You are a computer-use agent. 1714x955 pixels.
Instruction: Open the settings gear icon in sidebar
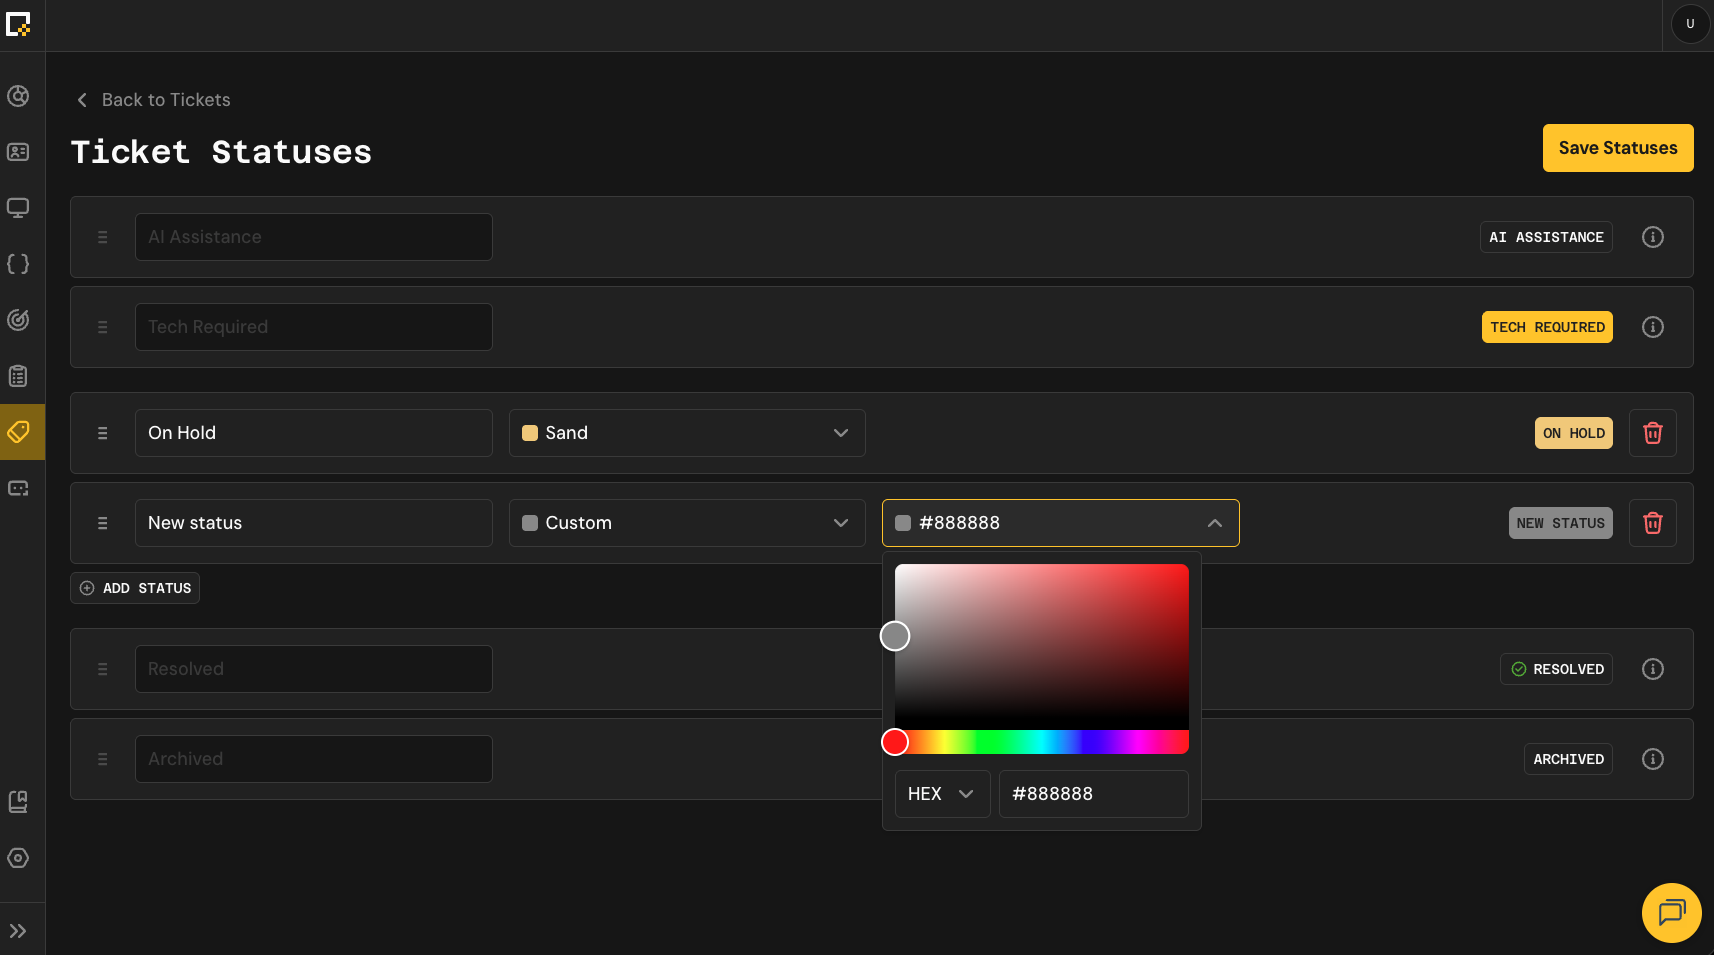[18, 858]
